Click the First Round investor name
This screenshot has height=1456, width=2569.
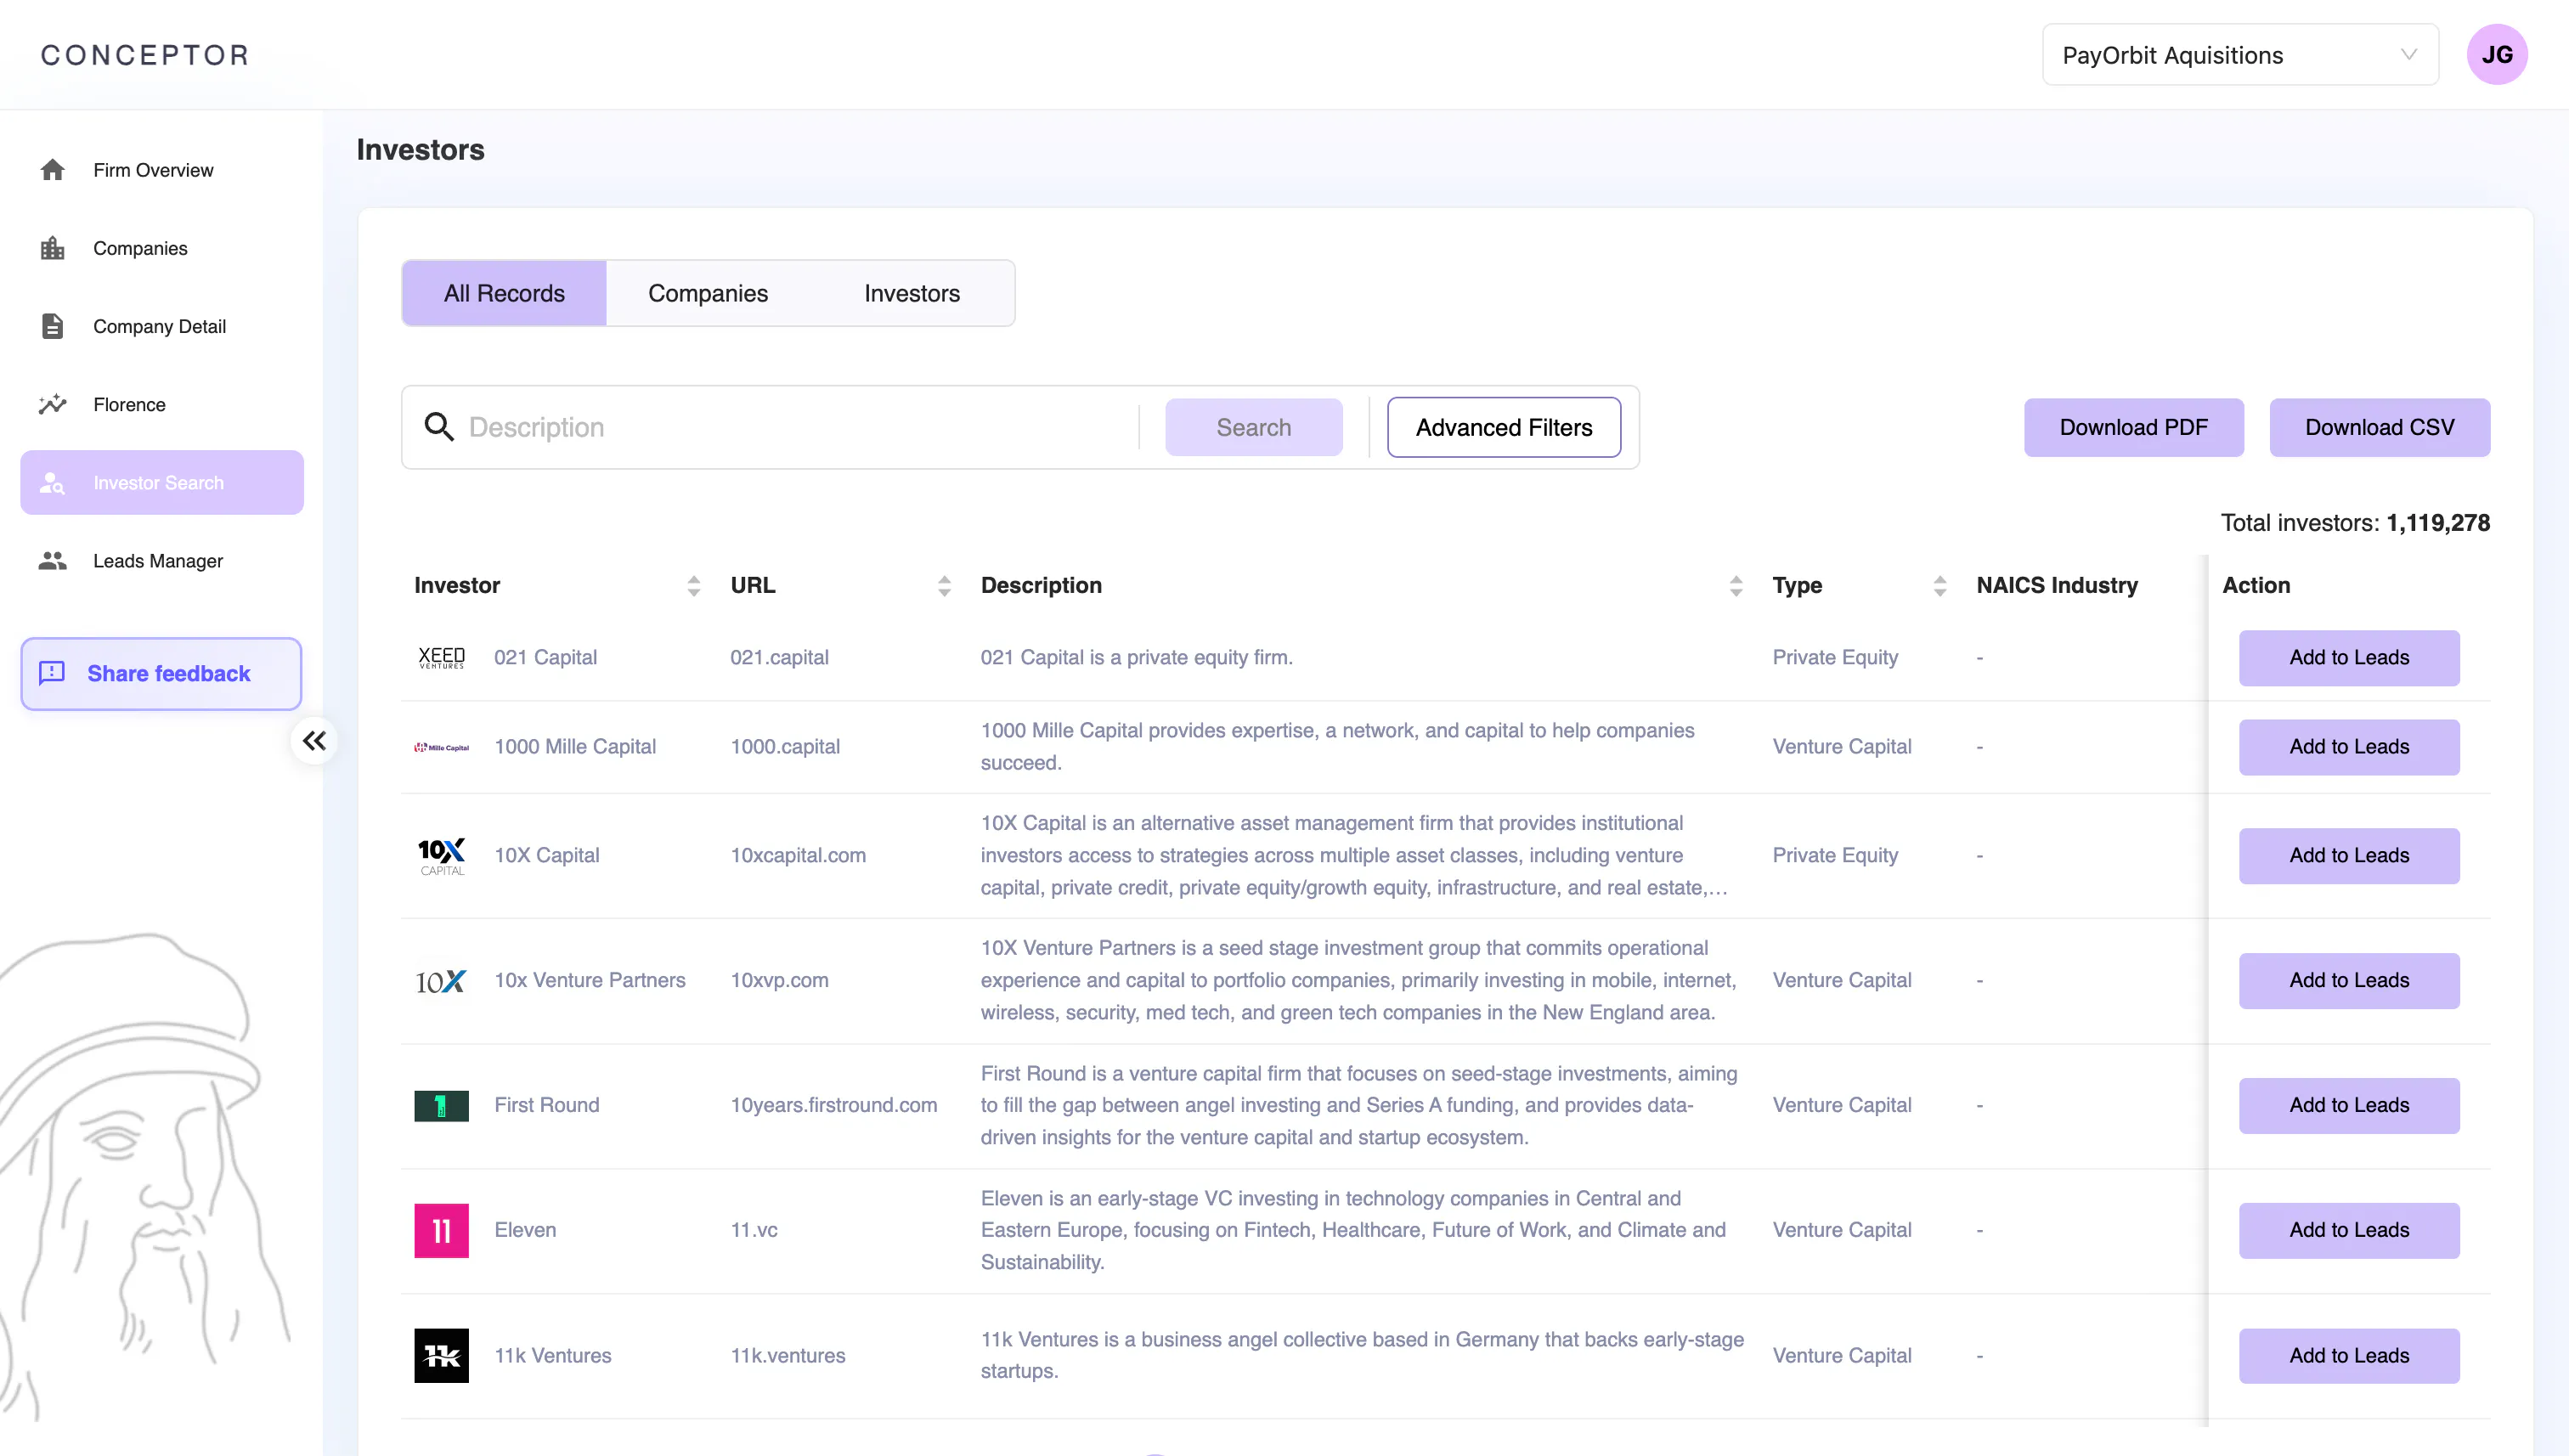click(547, 1106)
